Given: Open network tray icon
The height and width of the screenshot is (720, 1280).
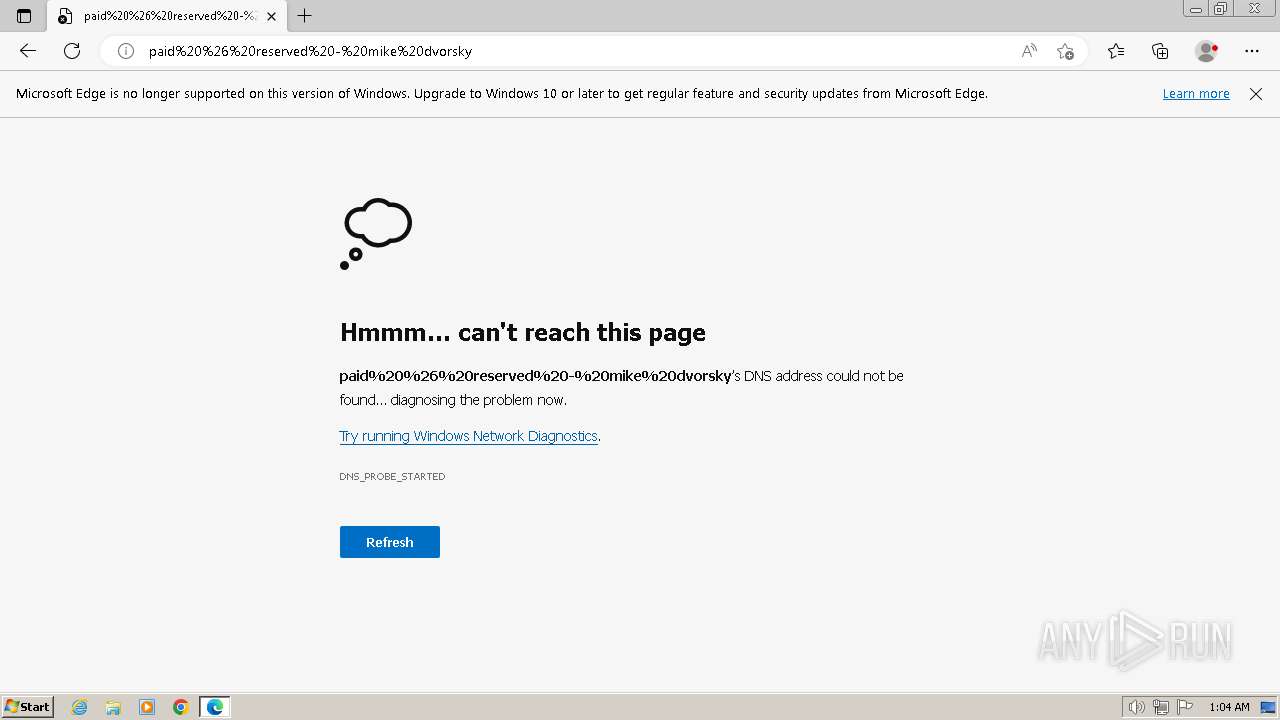Looking at the screenshot, I should (1161, 707).
